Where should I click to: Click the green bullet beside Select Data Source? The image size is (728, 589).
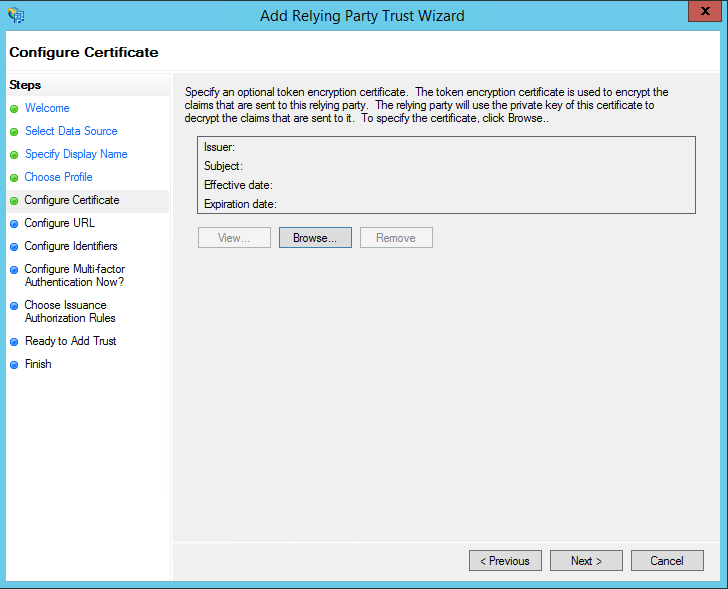pos(14,132)
